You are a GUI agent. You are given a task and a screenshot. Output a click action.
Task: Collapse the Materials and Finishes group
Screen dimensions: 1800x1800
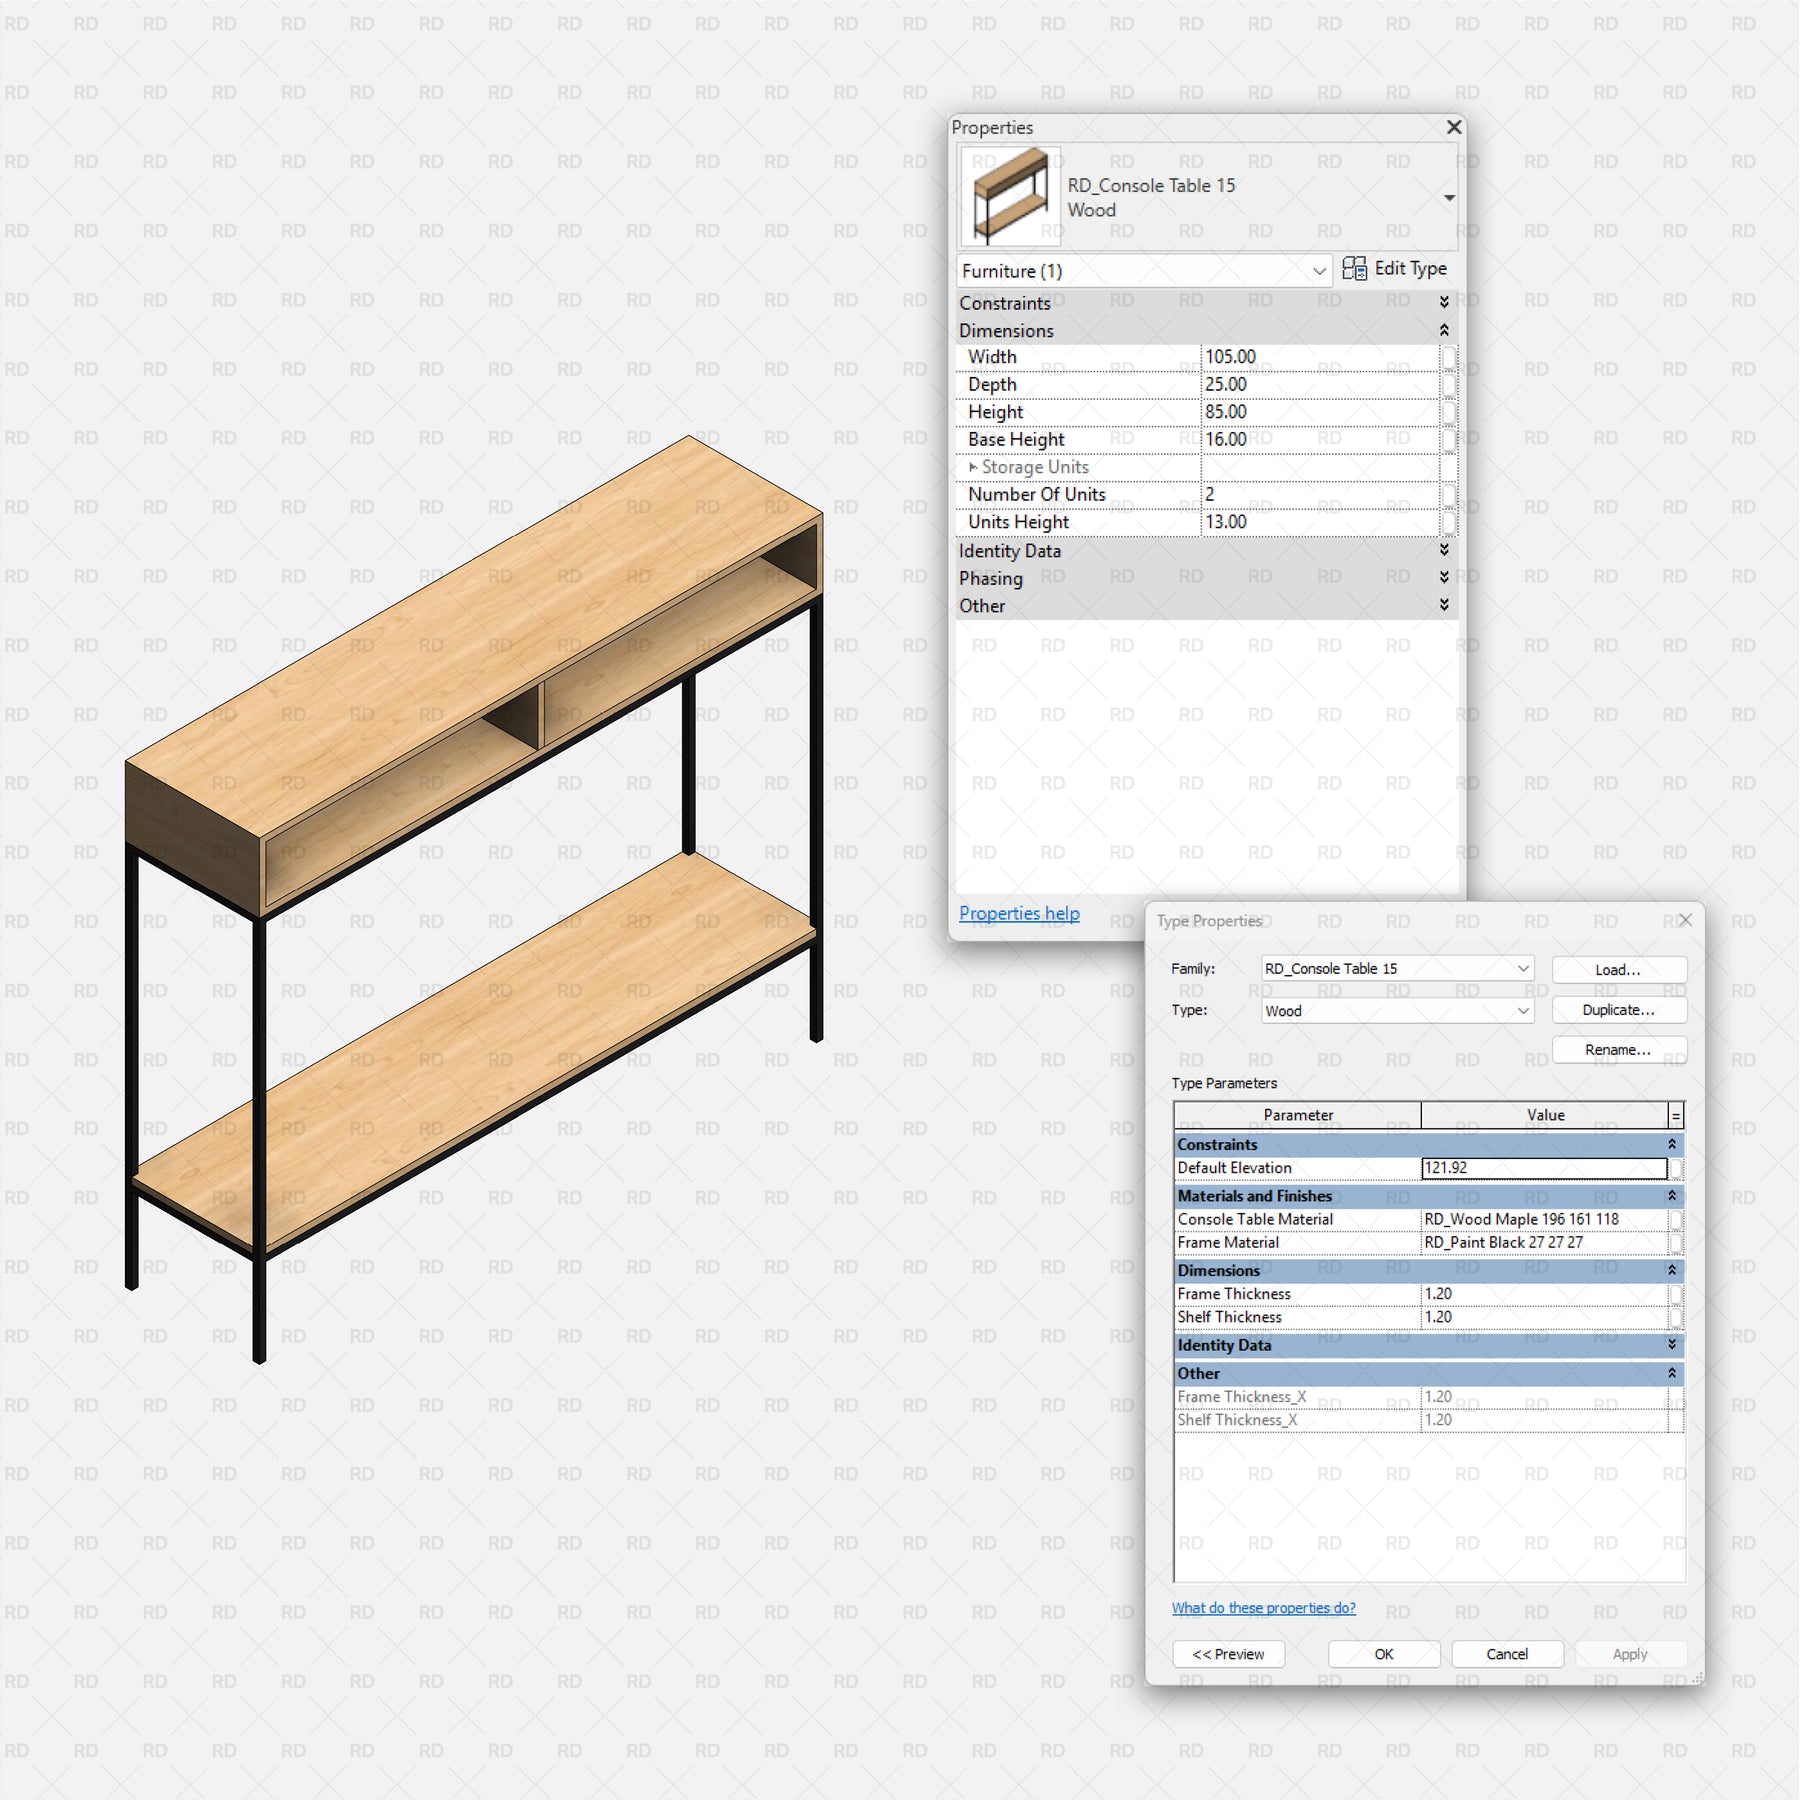(x=1671, y=1196)
